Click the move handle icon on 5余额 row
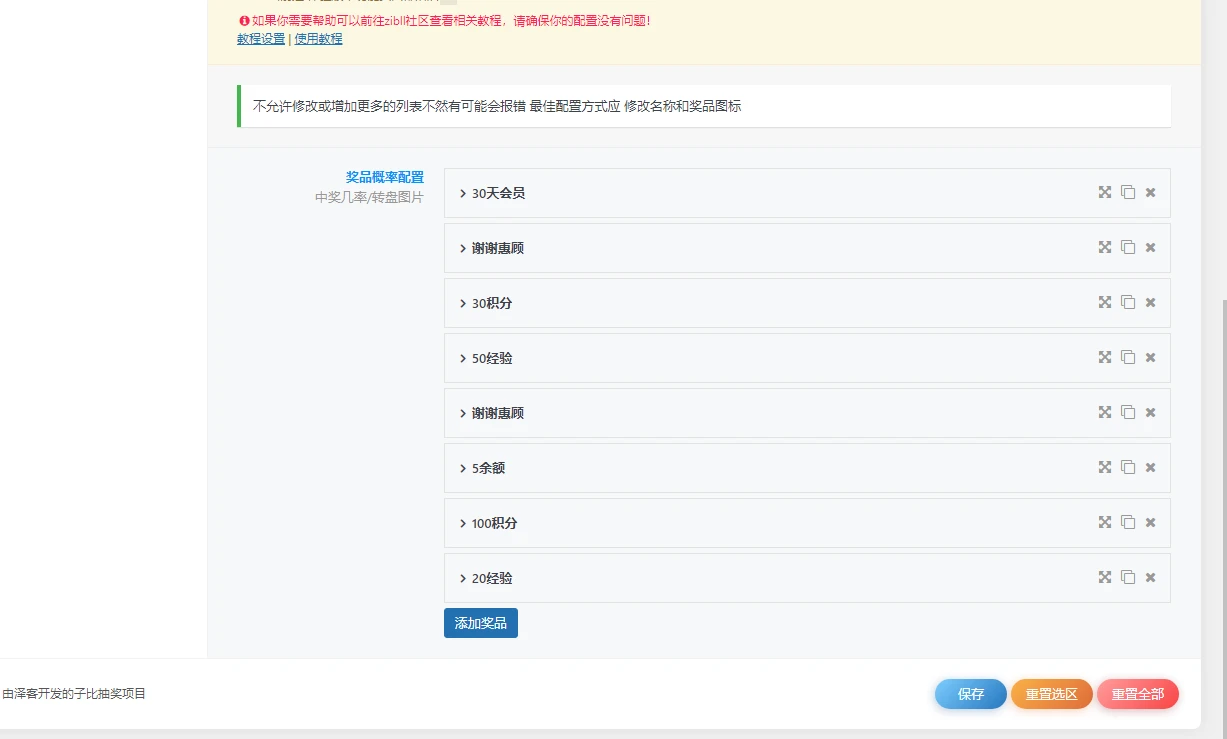Viewport: 1227px width, 739px height. 1105,467
